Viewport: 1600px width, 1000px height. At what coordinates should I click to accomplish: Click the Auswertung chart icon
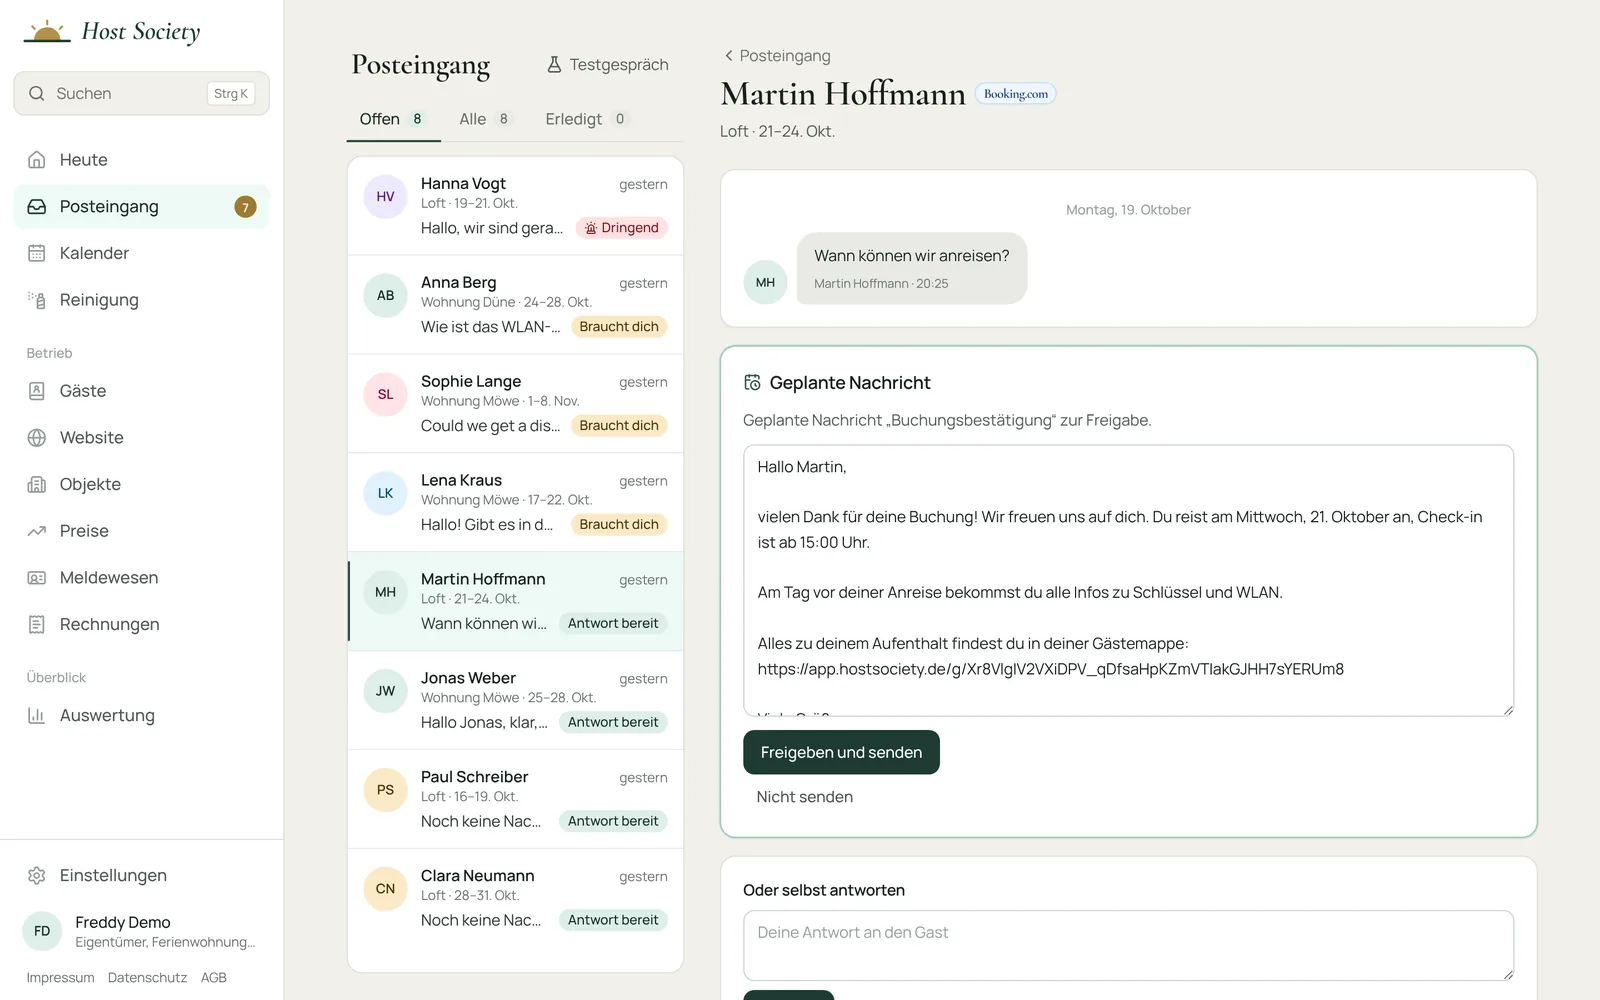37,715
